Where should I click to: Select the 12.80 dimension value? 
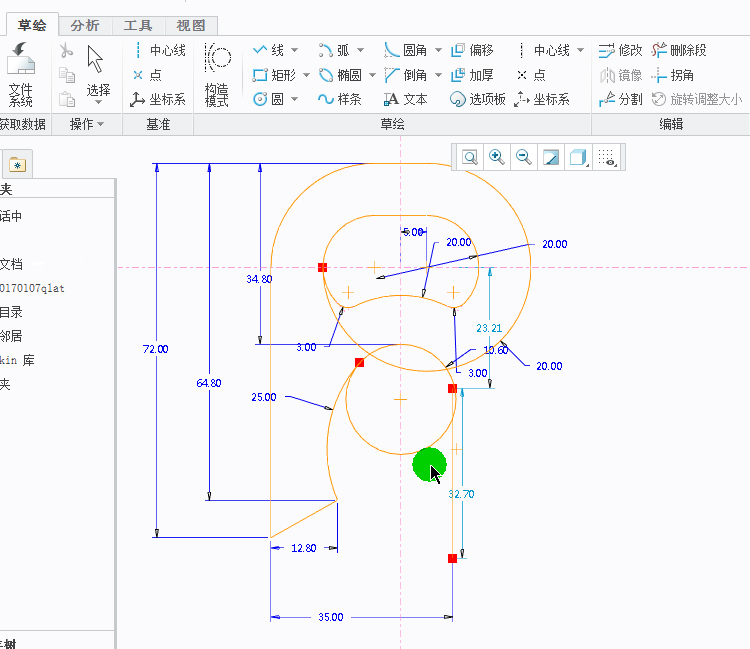[304, 548]
